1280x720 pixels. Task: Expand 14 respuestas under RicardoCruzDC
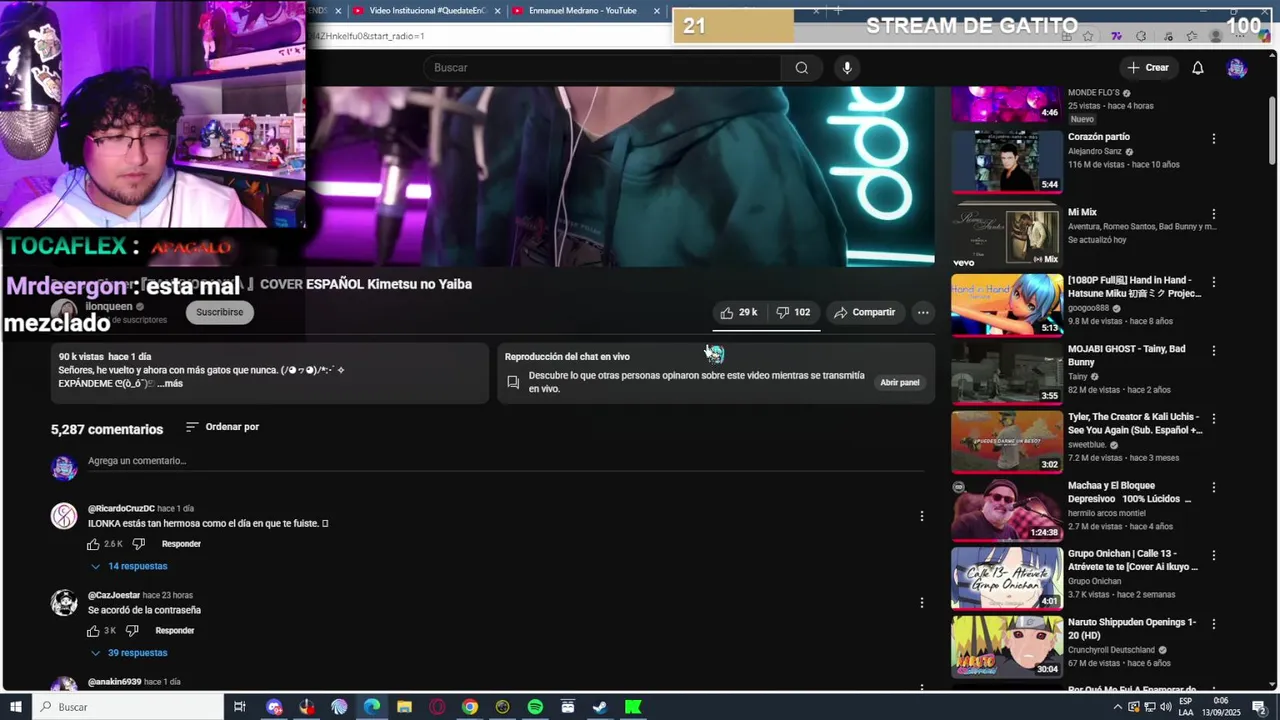click(x=129, y=566)
